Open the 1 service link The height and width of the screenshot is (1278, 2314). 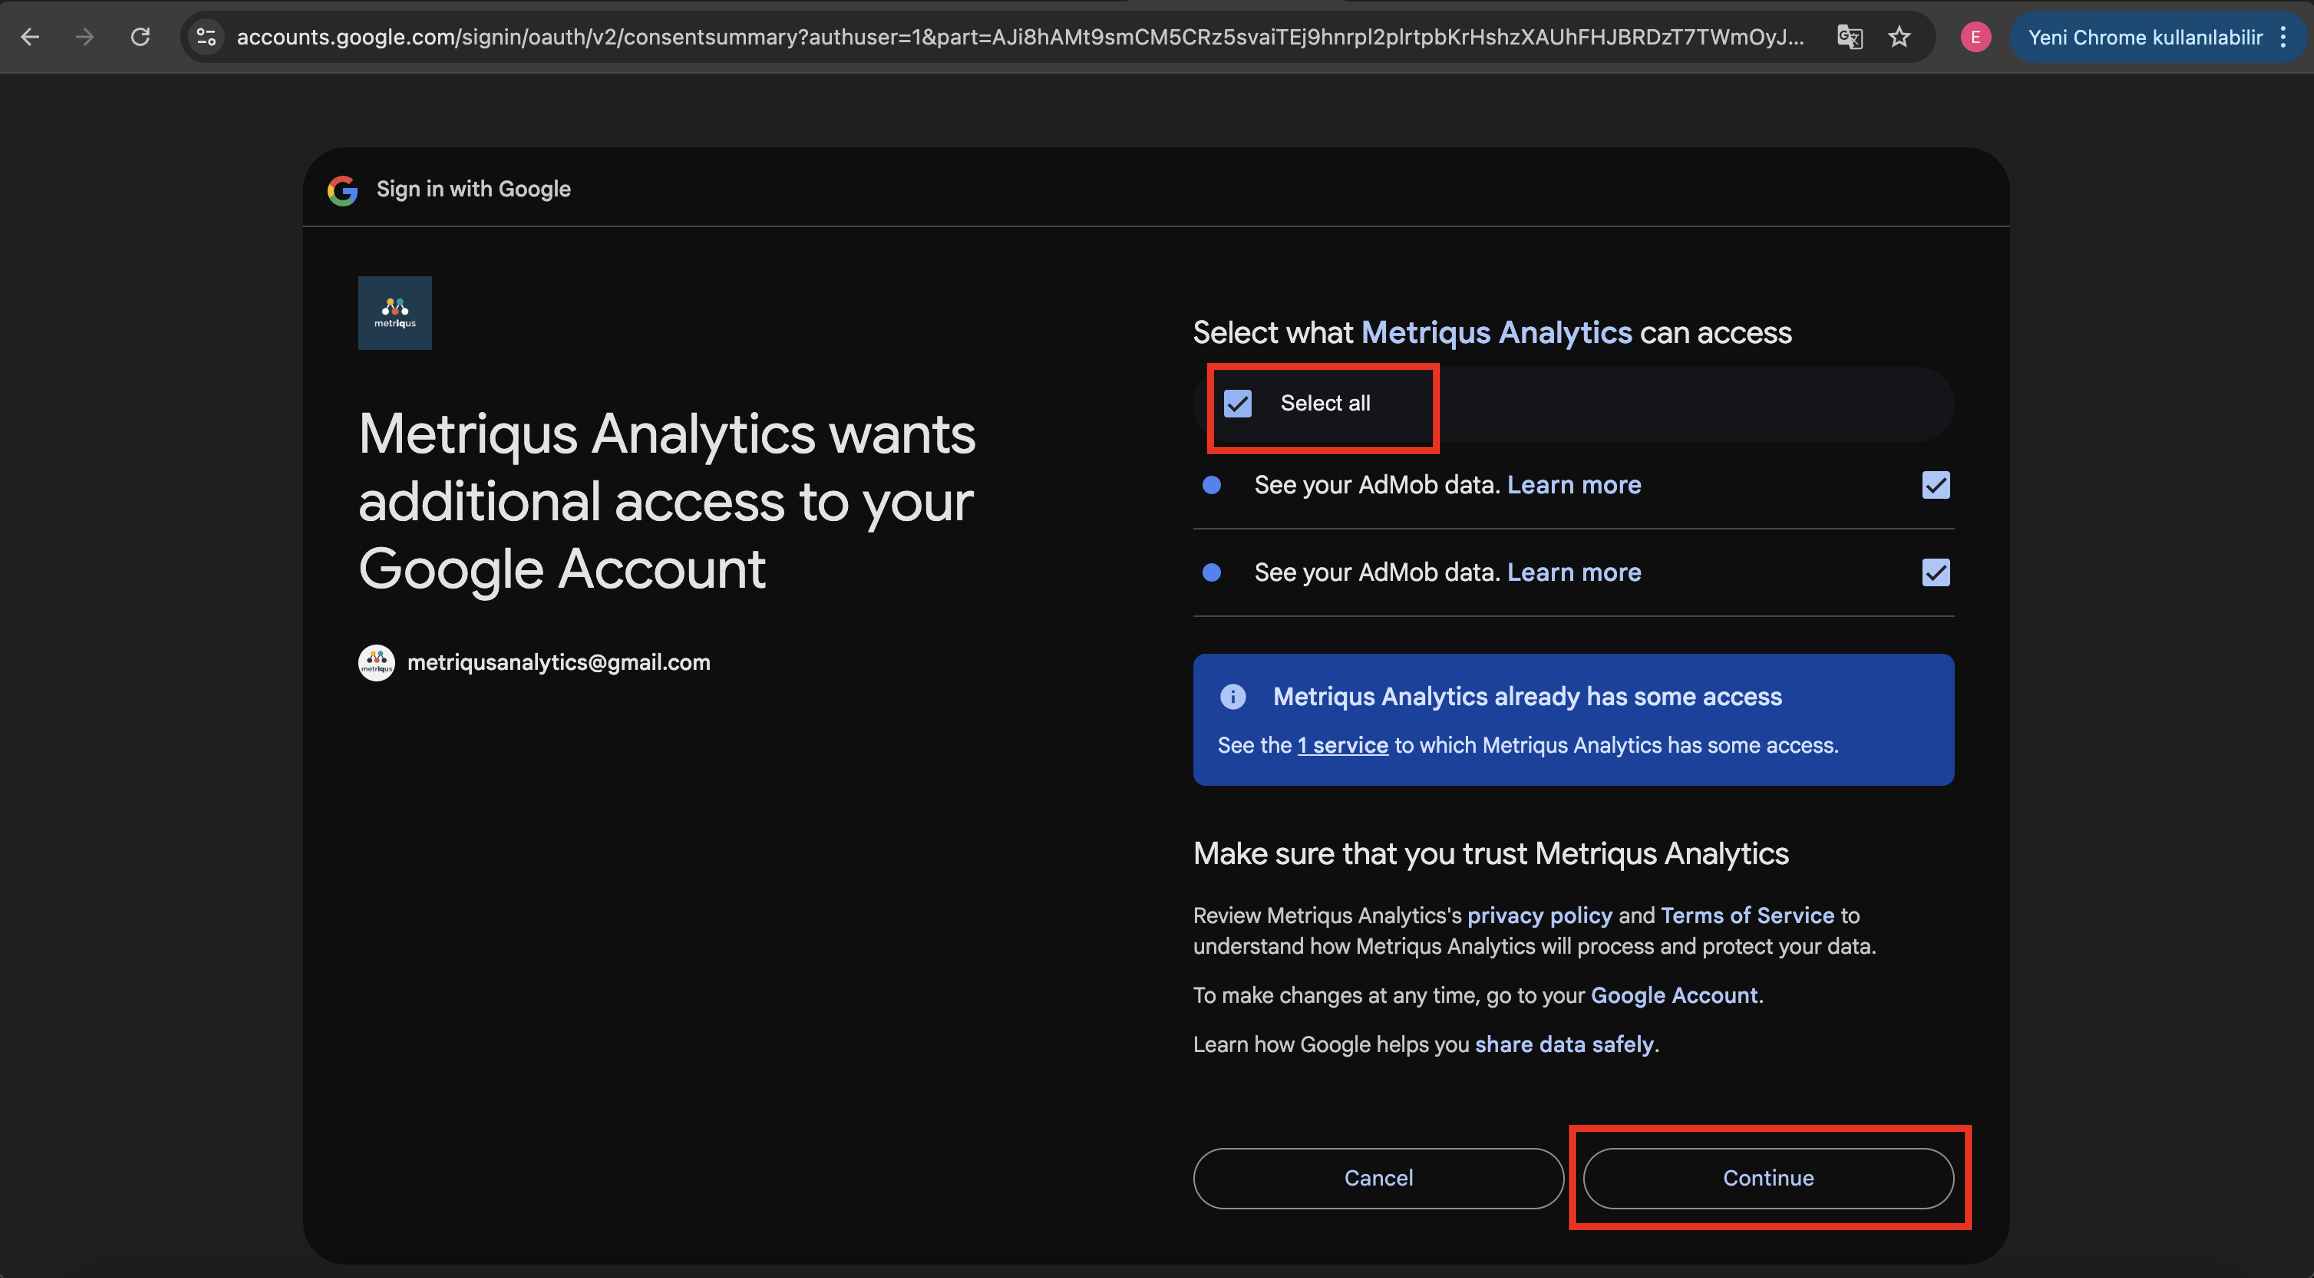click(1343, 745)
